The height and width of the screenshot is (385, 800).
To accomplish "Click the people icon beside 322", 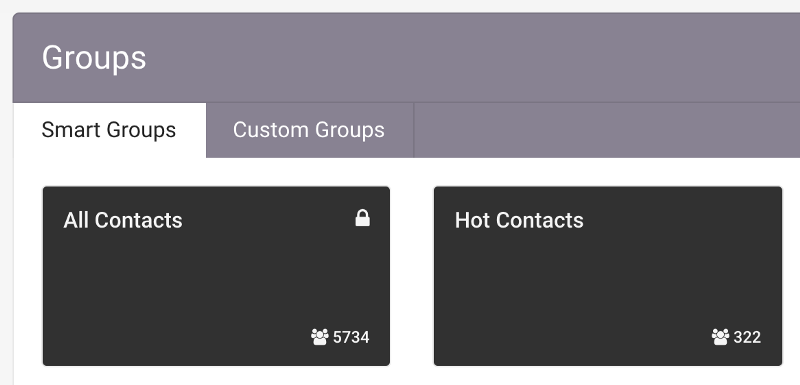I will (x=720, y=337).
